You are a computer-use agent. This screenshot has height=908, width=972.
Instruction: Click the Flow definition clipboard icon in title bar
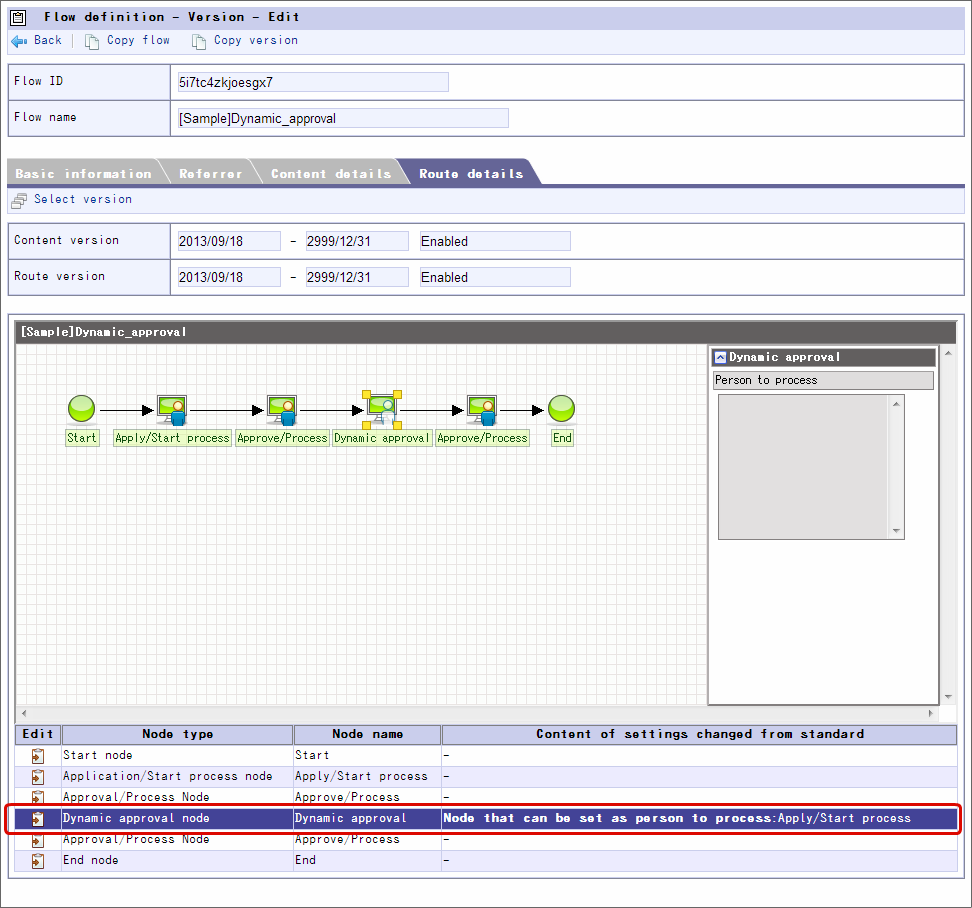pos(19,17)
